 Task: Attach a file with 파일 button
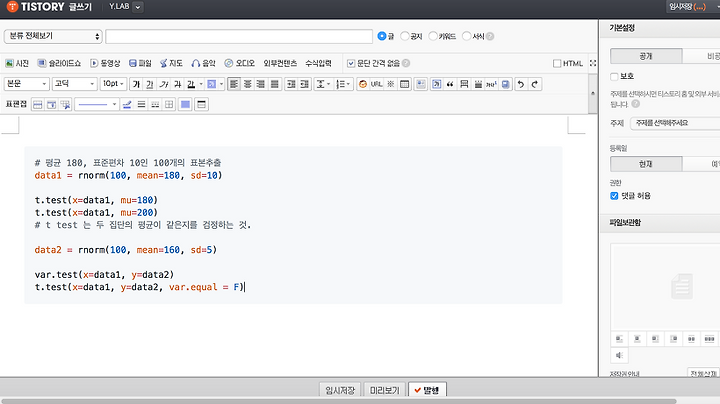[140, 63]
